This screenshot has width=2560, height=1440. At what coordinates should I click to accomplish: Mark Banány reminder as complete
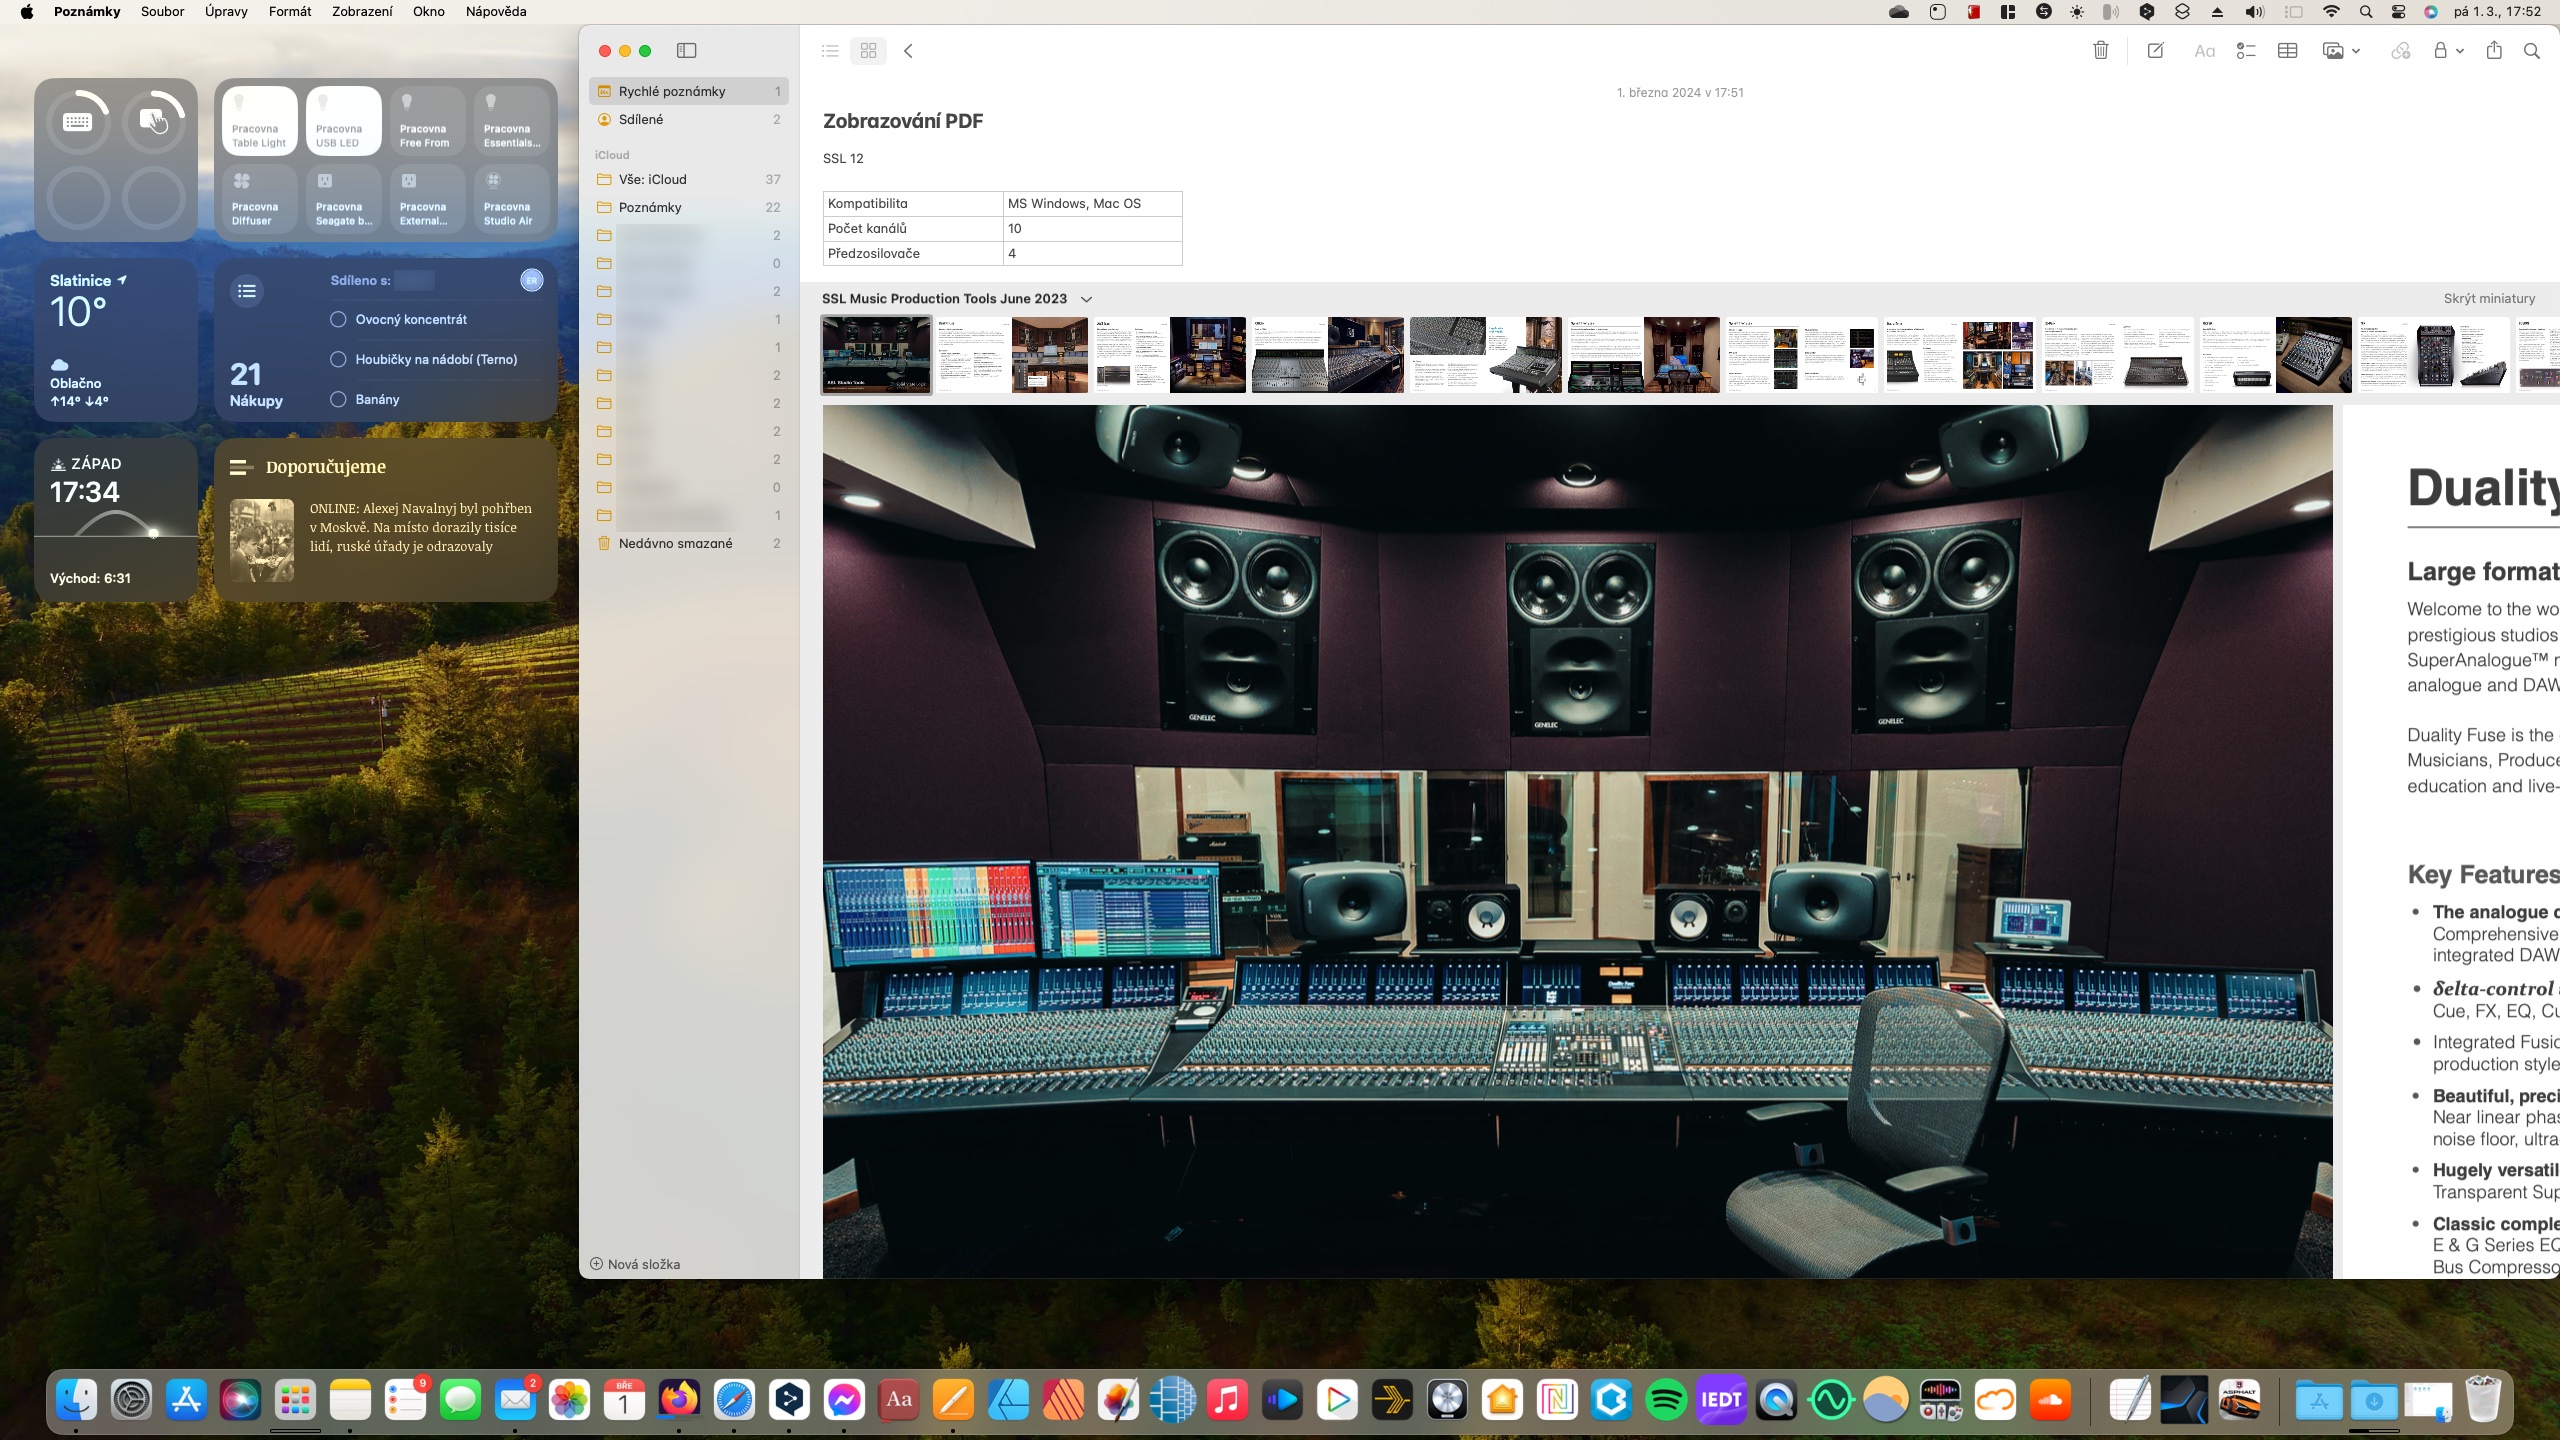[338, 400]
